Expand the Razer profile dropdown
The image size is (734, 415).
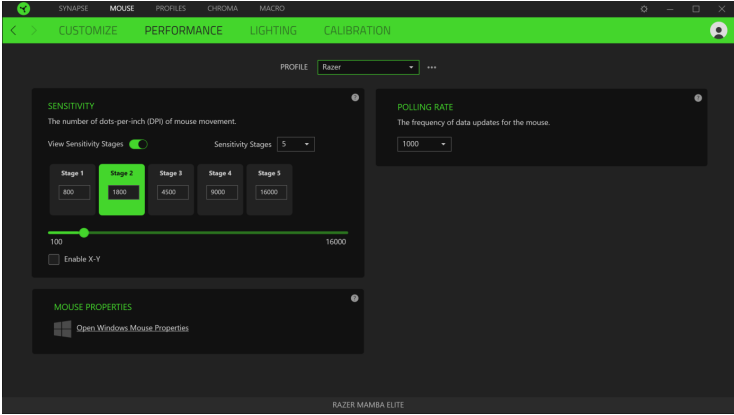pos(368,68)
